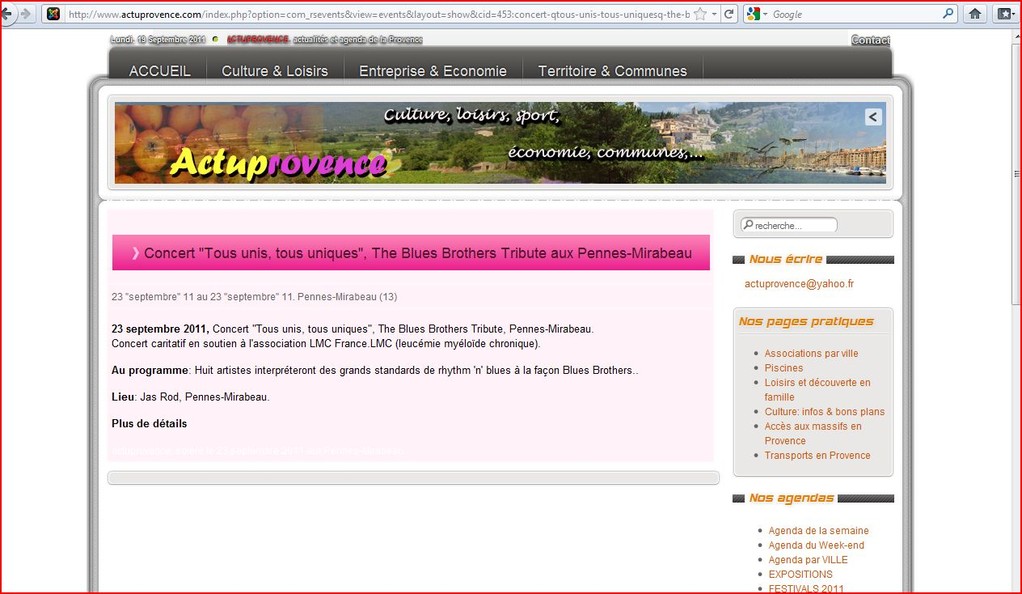This screenshot has width=1022, height=594.
Task: Open address bar history dropdown arrow
Action: coord(714,14)
